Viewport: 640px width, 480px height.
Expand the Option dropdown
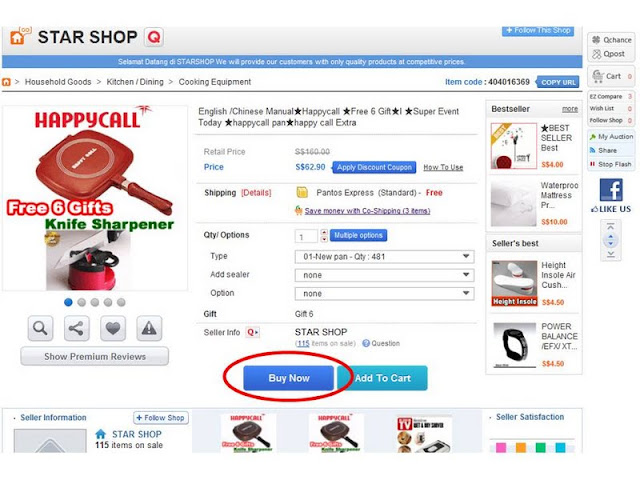tap(384, 293)
